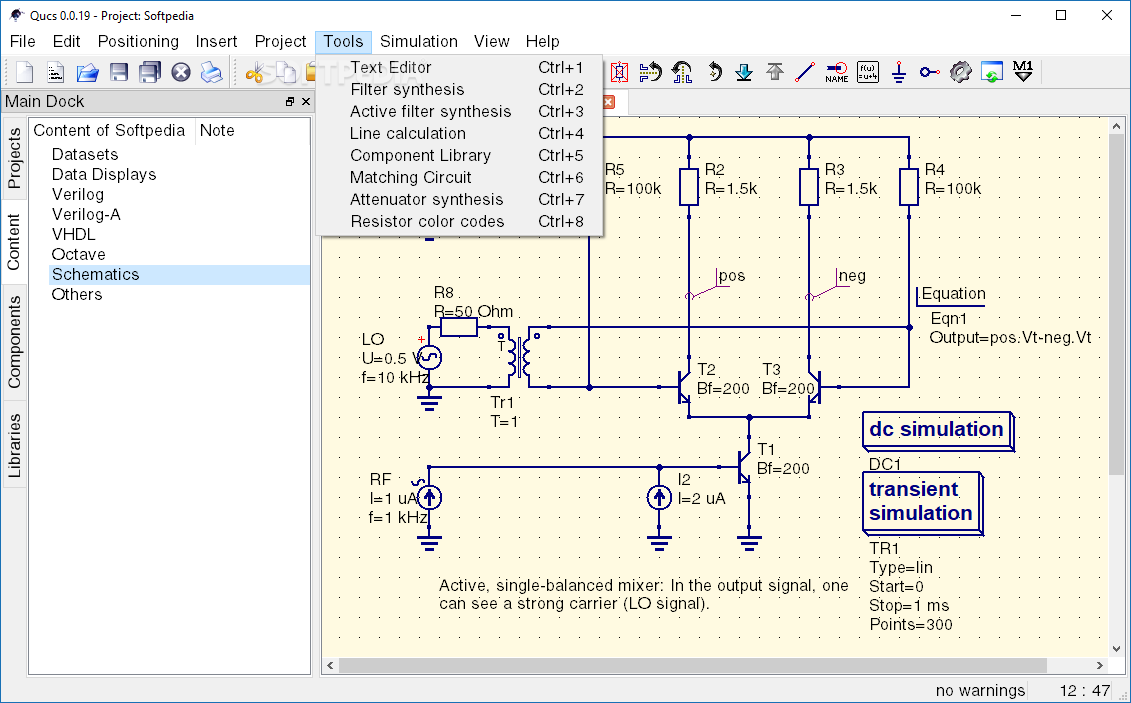The width and height of the screenshot is (1131, 703).
Task: Click 'Content of Softpedia' column header
Action: coord(112,131)
